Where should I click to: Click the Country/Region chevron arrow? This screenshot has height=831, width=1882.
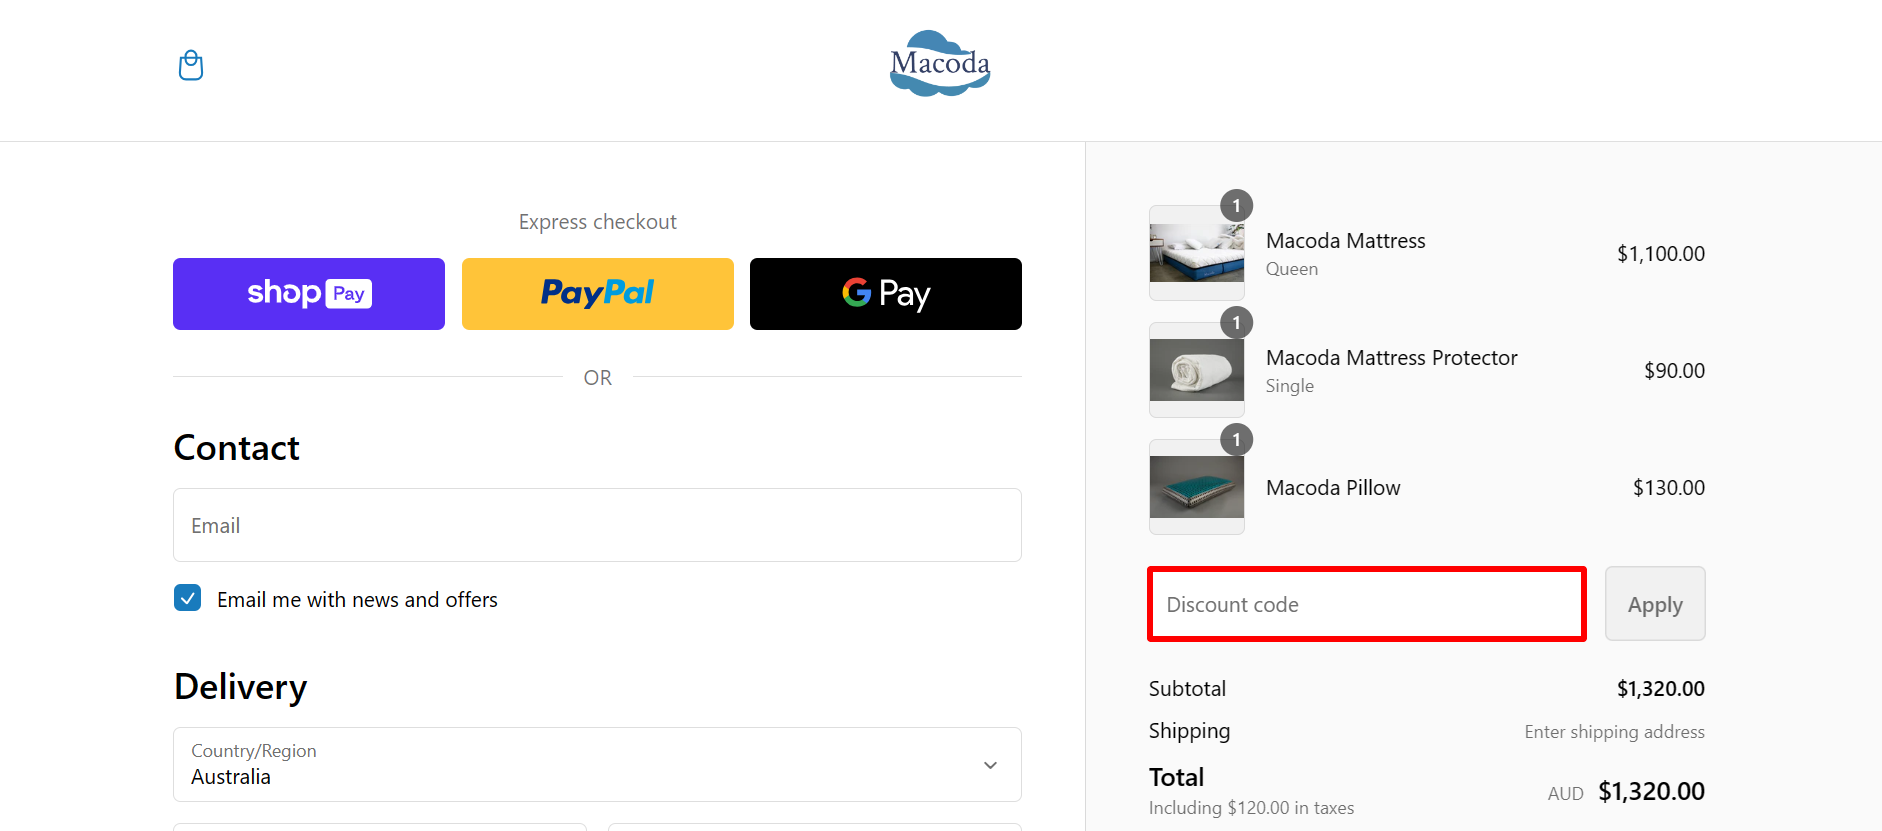tap(990, 765)
